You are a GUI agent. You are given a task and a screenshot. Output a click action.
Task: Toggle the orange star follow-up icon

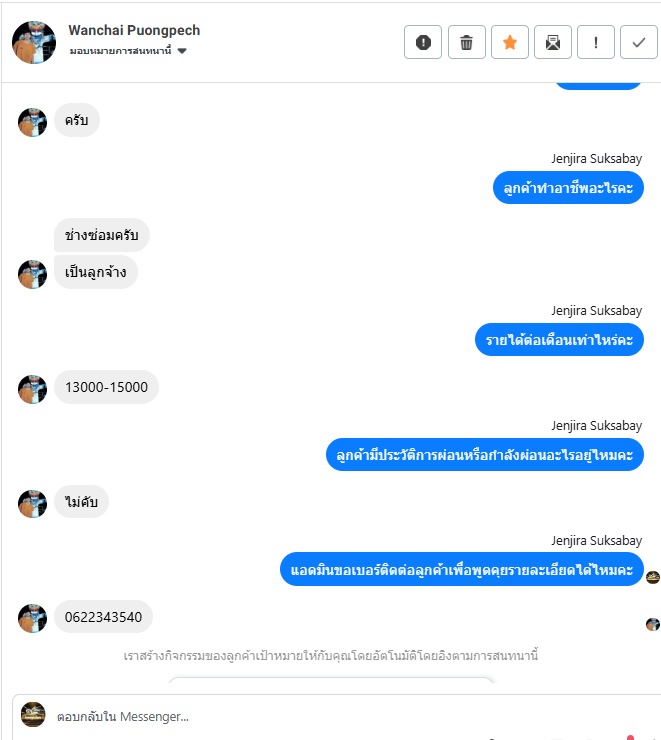click(x=510, y=42)
